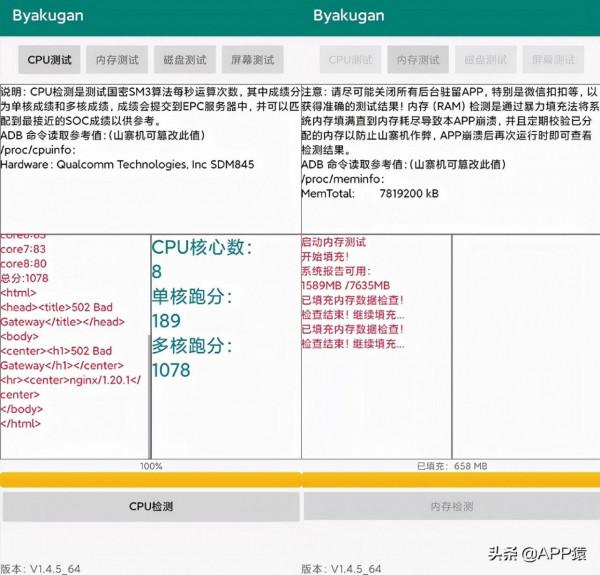600x575 pixels.
Task: Click the 单核跑分 label
Action: tap(192, 296)
